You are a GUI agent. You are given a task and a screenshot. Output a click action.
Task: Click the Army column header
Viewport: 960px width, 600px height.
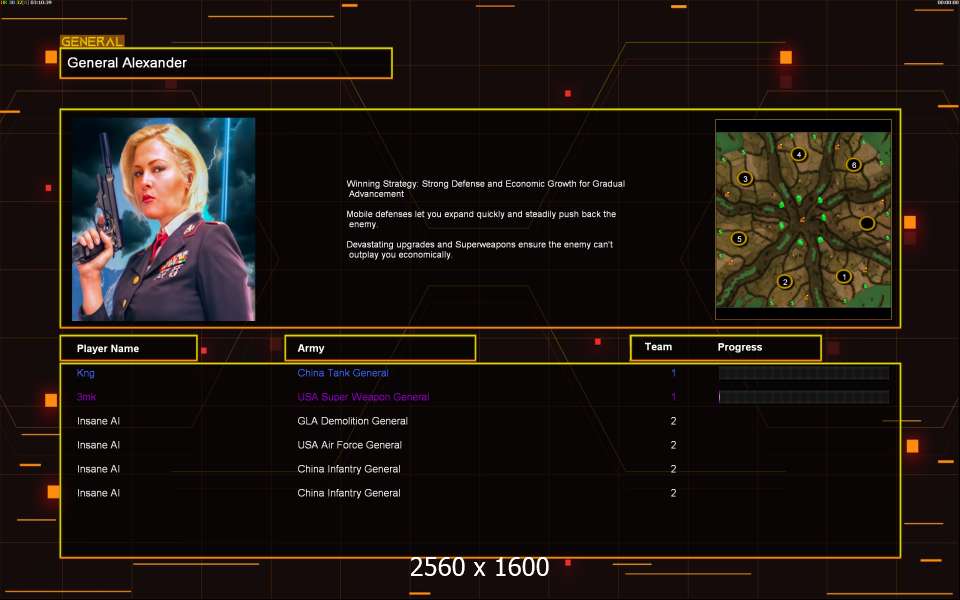380,348
